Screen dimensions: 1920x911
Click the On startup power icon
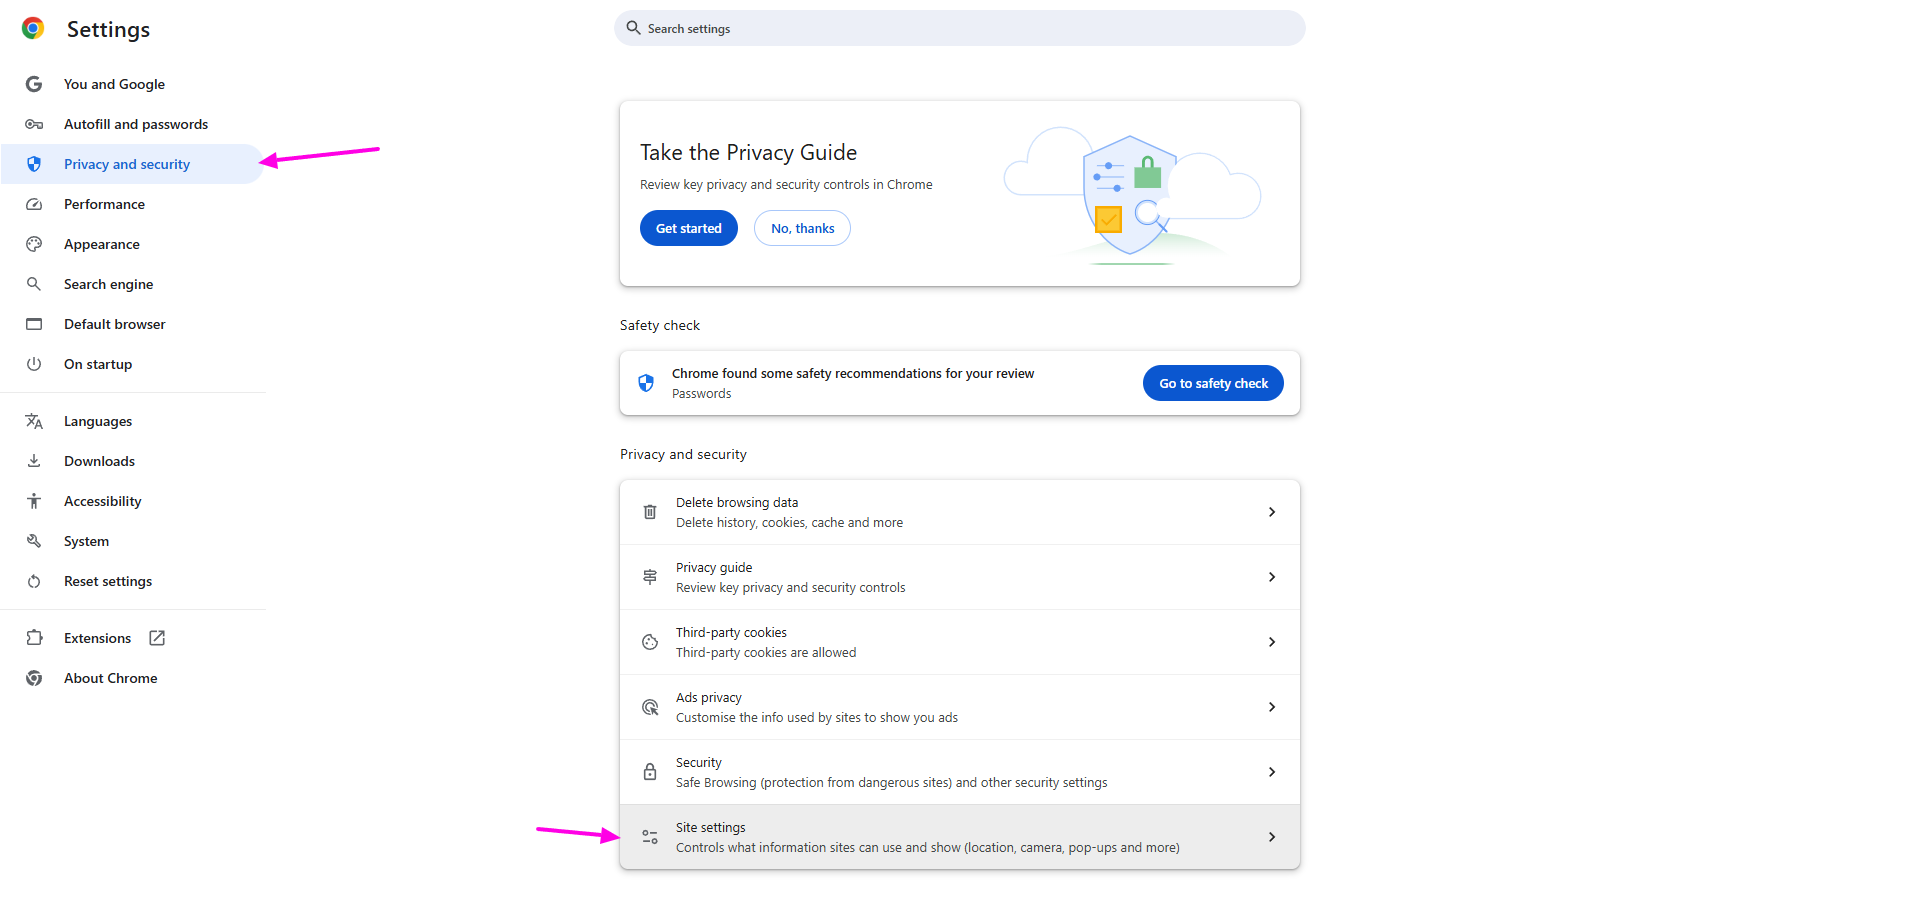(34, 364)
